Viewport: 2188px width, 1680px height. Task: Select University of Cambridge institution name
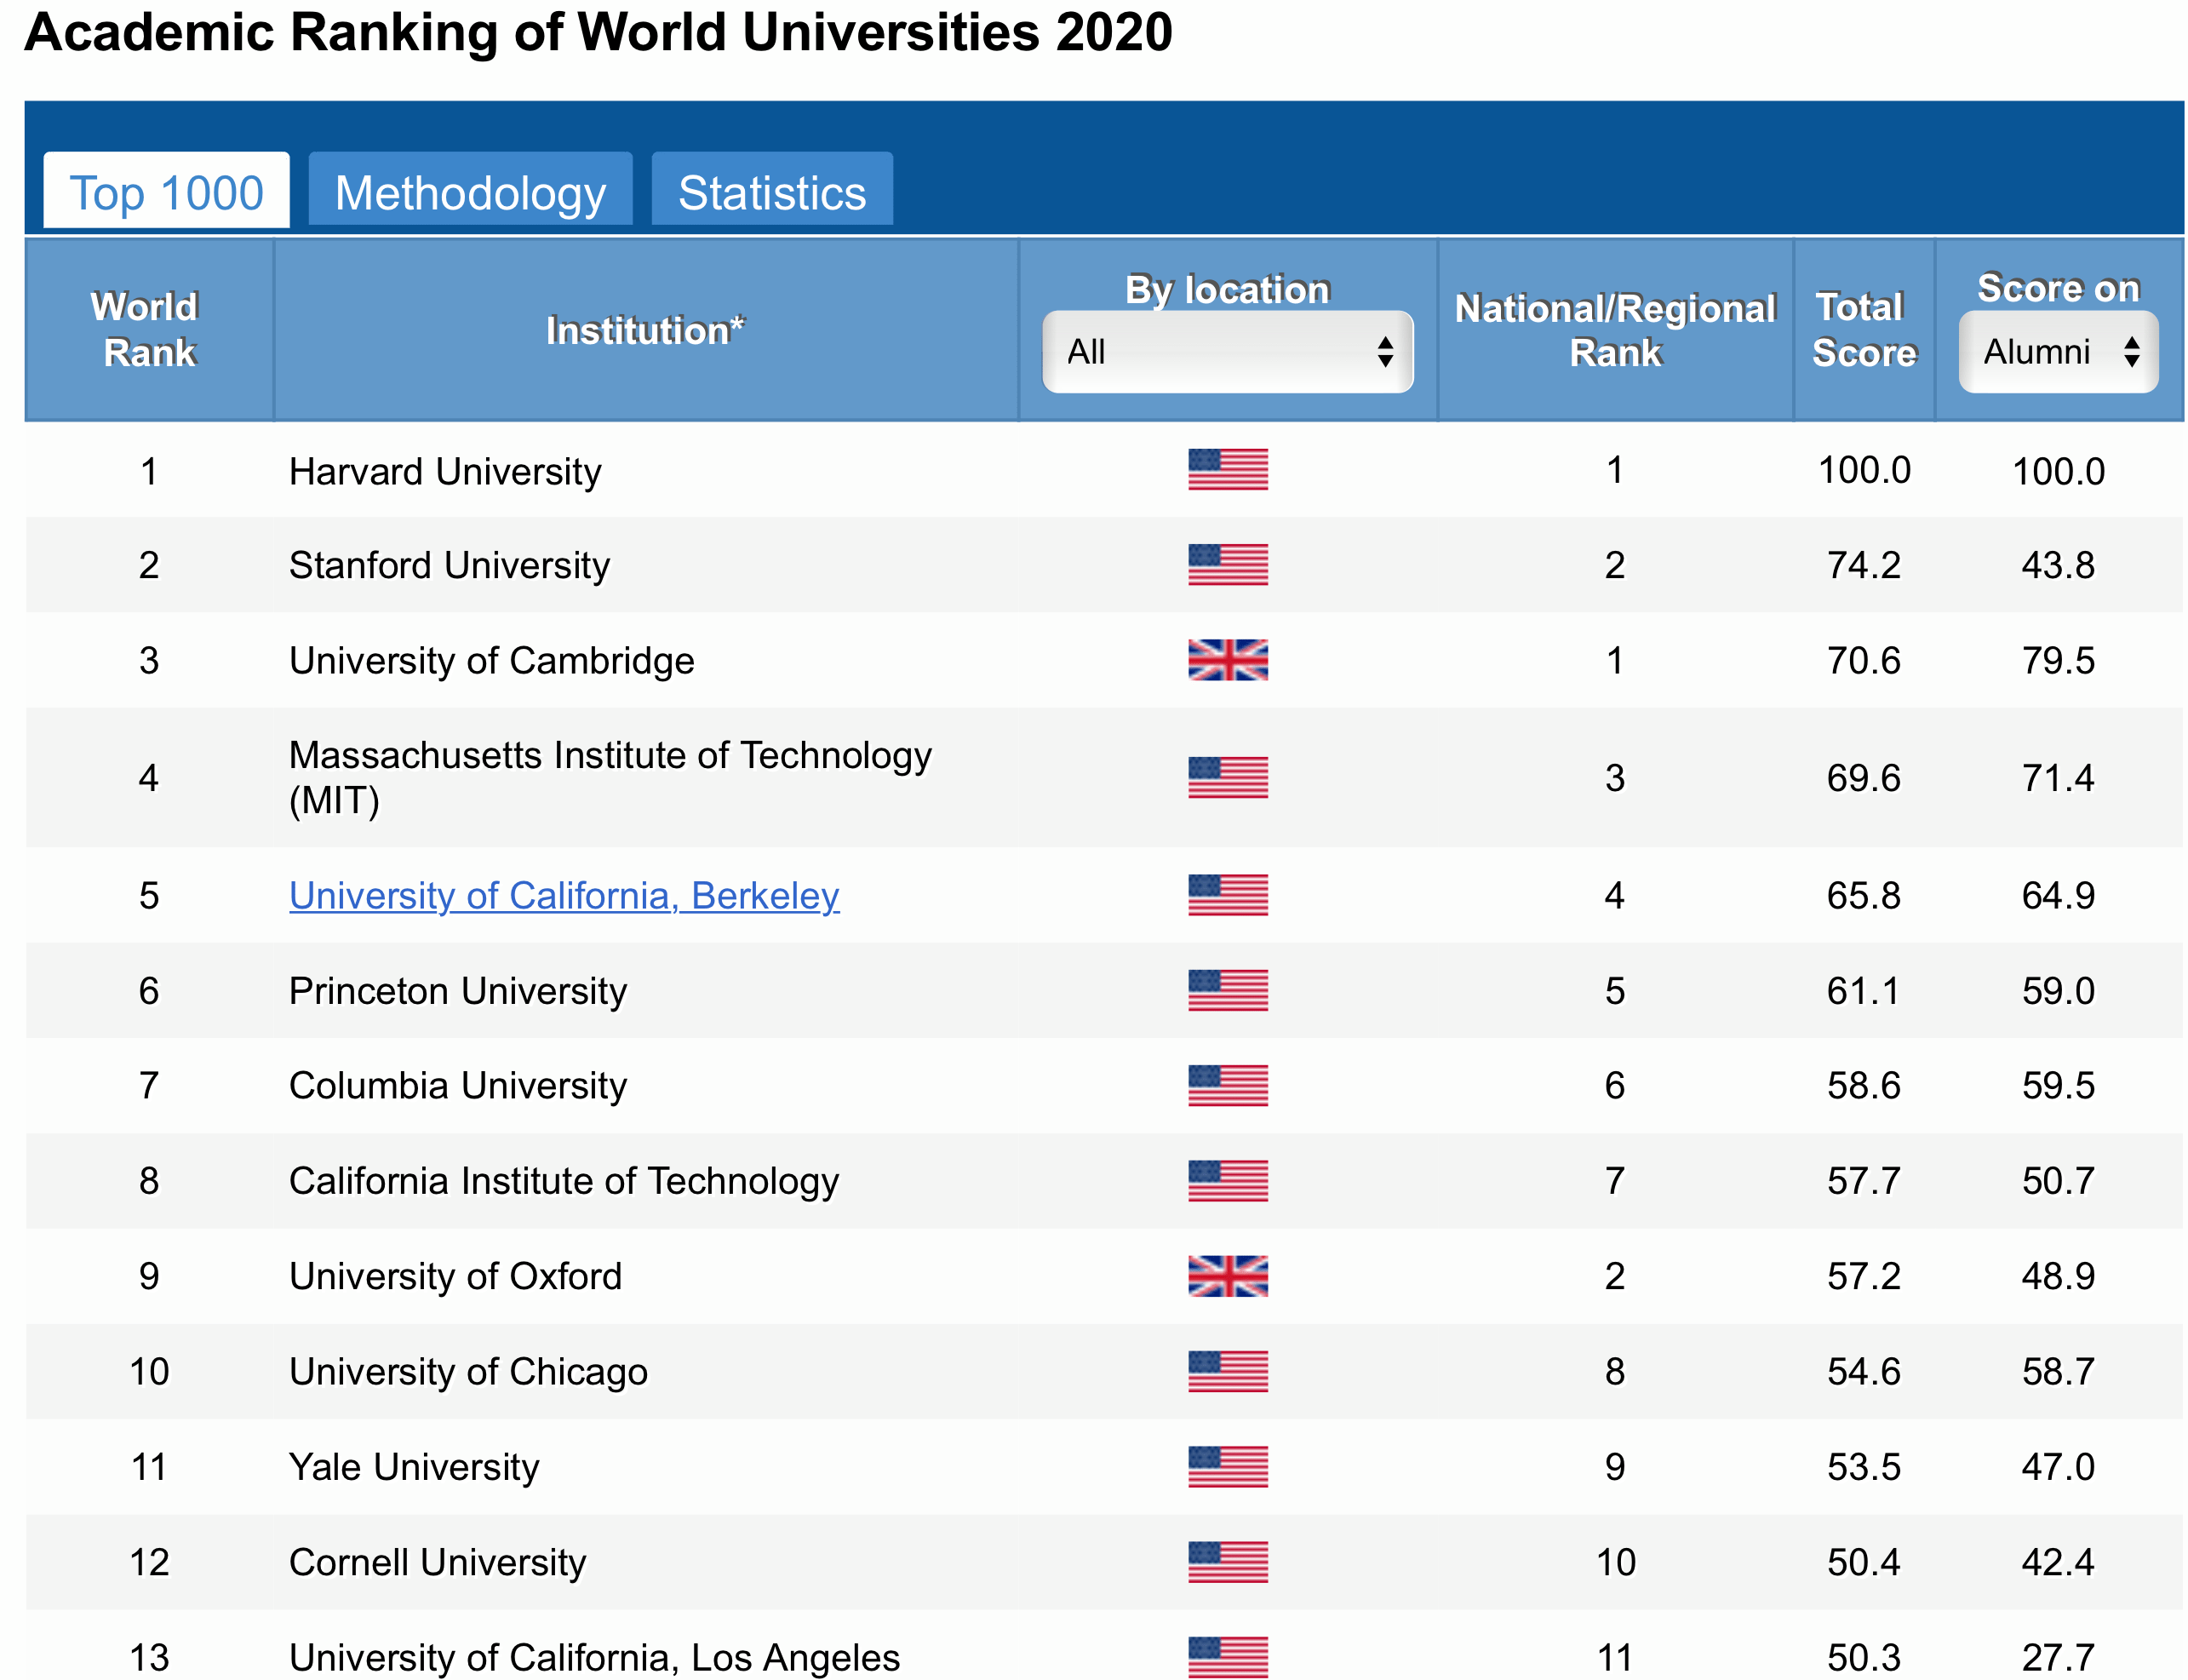(491, 661)
